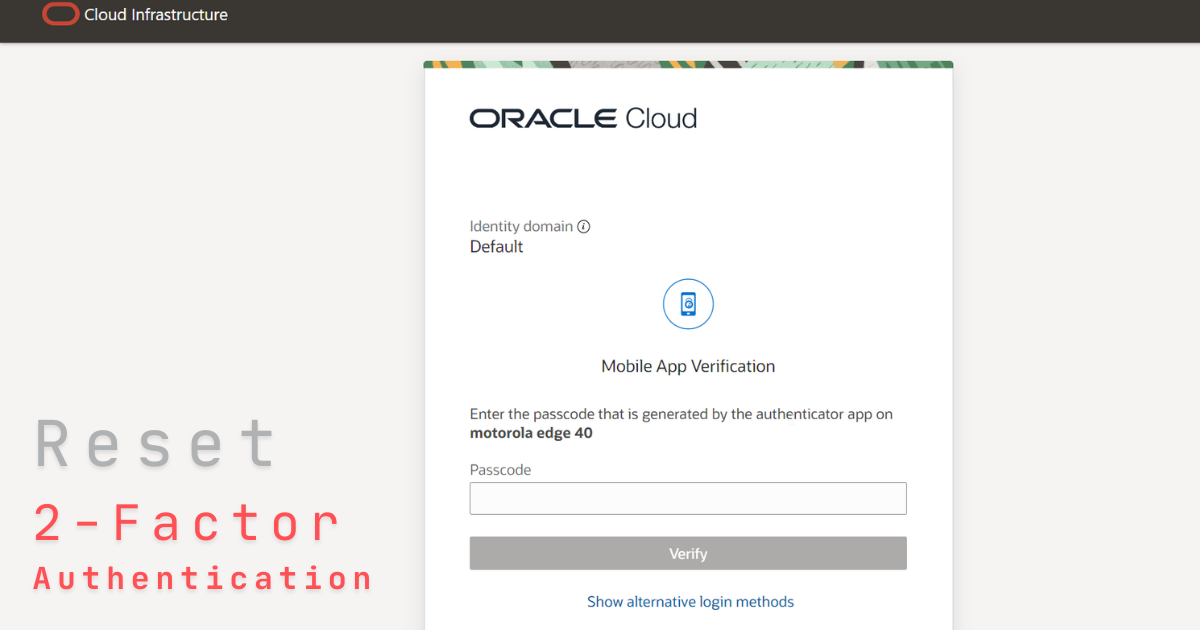Click the phone icon above Mobile App Verification

coord(688,304)
